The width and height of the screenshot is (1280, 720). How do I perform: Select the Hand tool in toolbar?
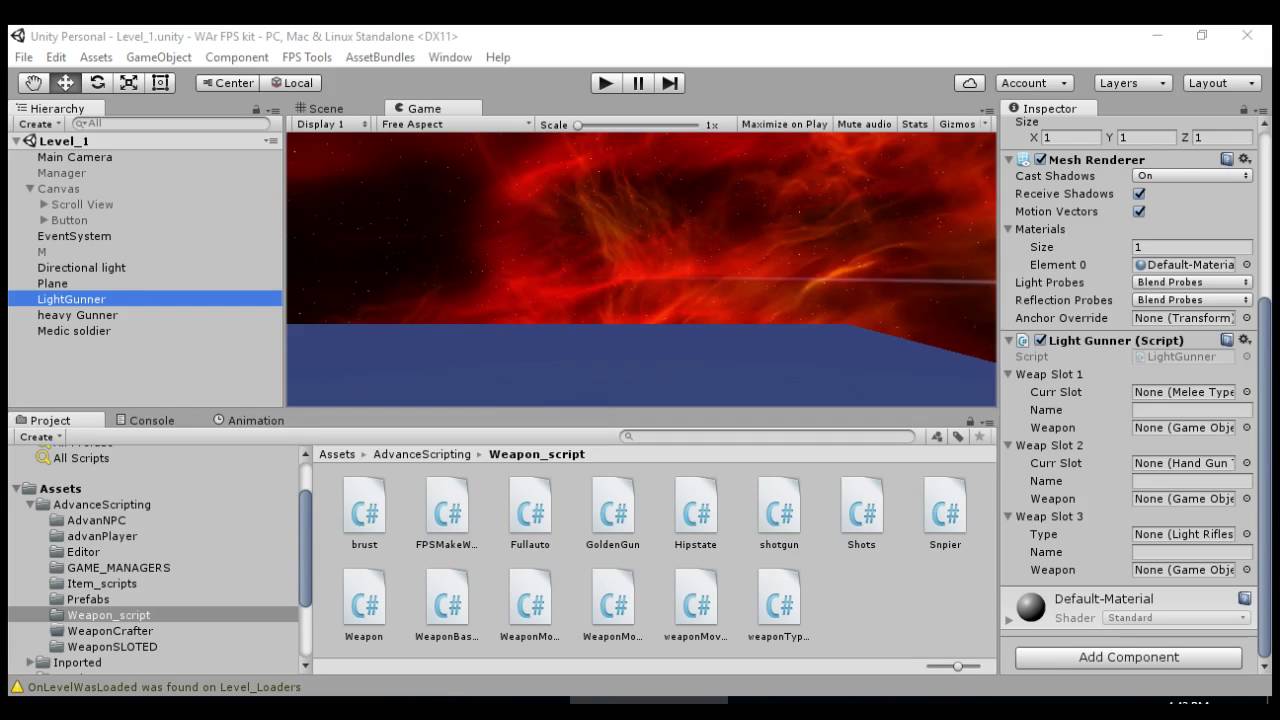[34, 83]
